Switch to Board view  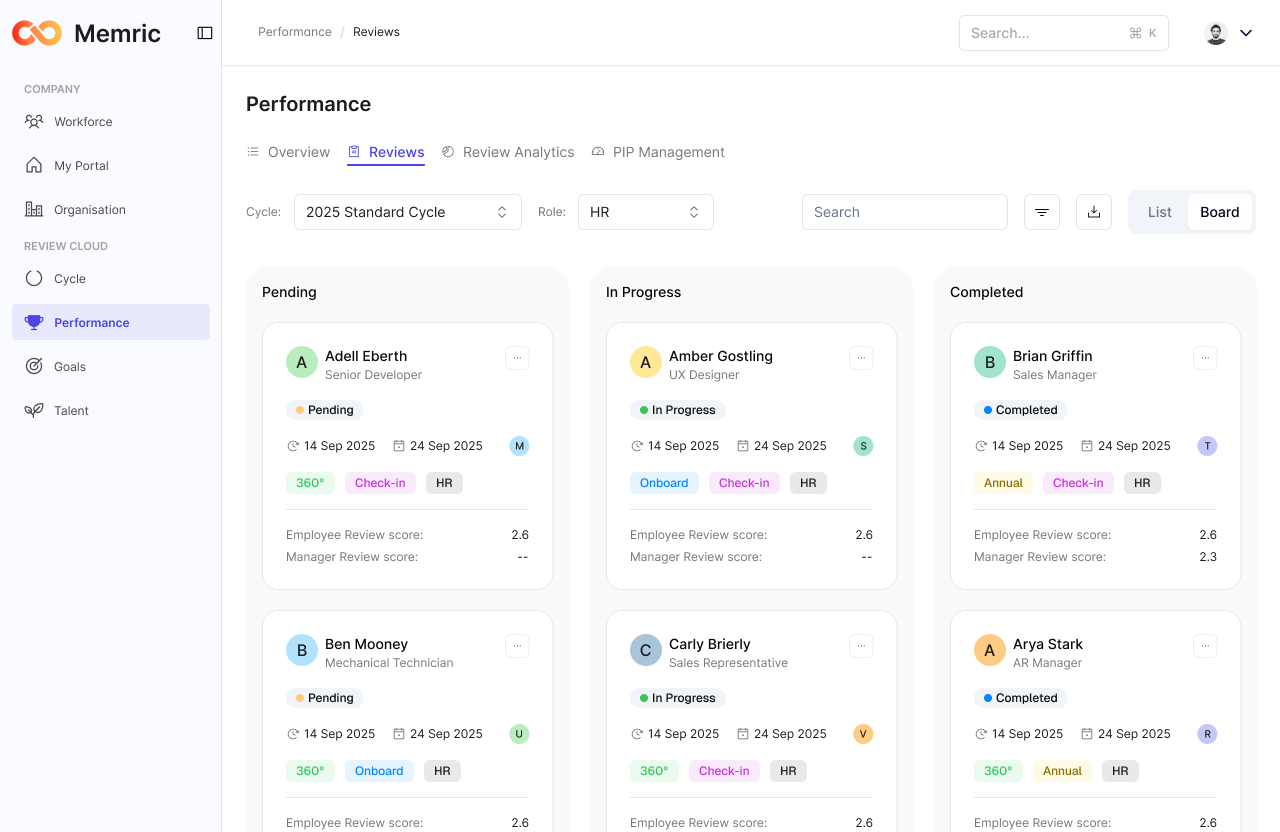pos(1220,212)
